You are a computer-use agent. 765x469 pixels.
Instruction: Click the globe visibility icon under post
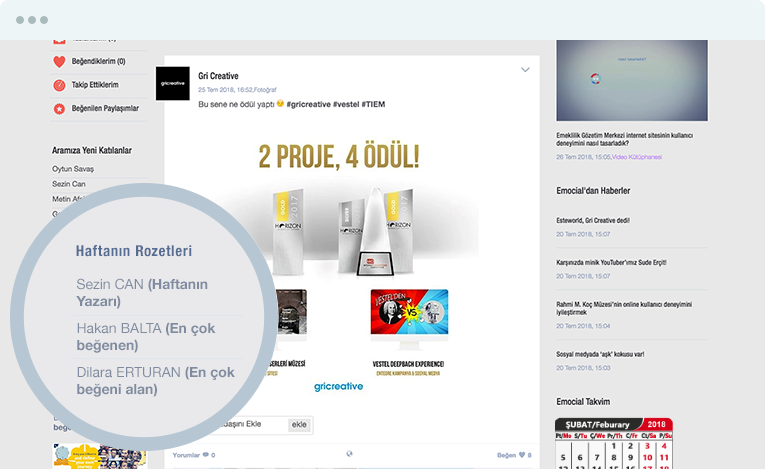(x=349, y=454)
